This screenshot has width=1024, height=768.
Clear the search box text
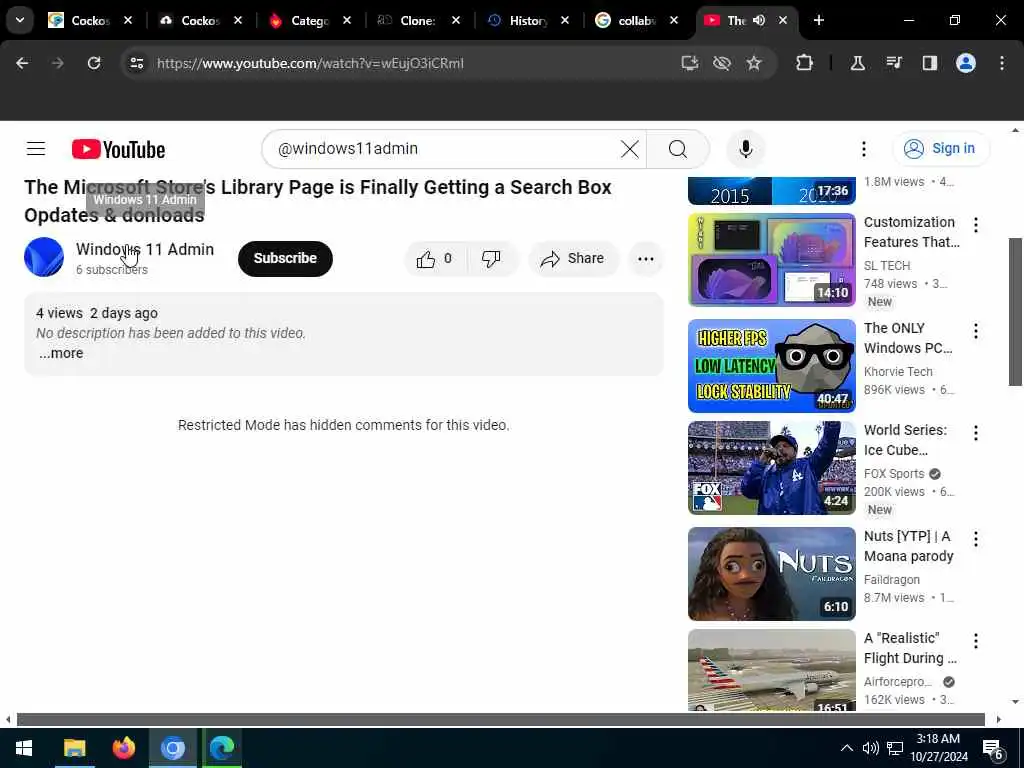click(x=630, y=149)
